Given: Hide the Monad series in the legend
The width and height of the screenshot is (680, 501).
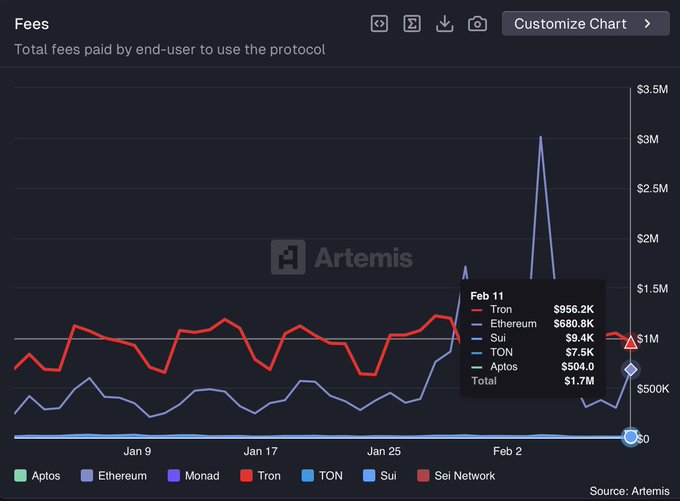Looking at the screenshot, I should (x=193, y=476).
